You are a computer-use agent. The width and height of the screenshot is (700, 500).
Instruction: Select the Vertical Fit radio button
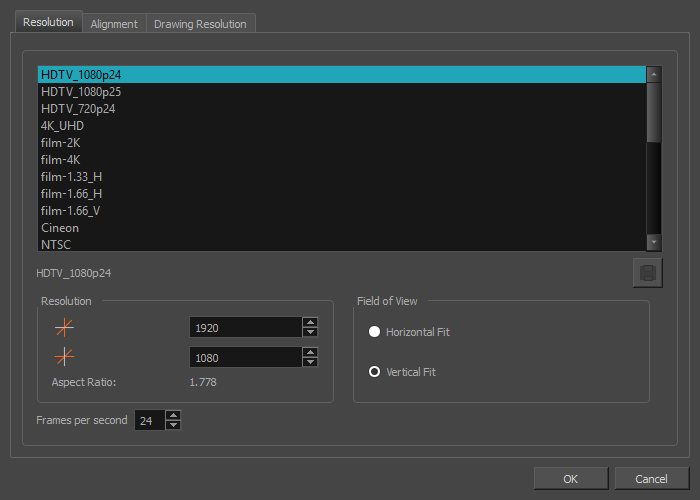[x=374, y=371]
